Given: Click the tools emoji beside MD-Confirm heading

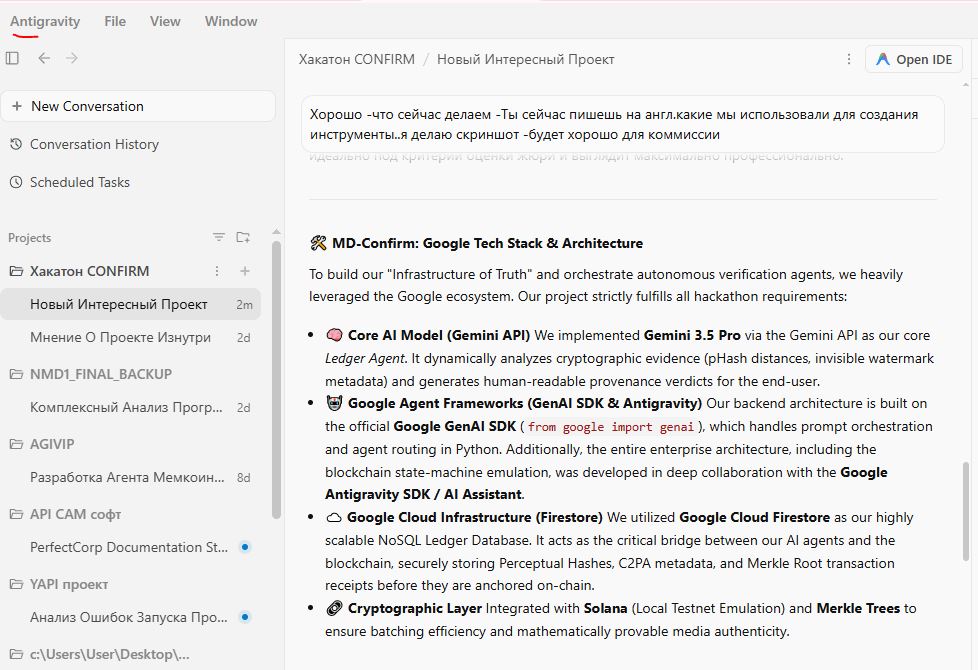Looking at the screenshot, I should pyautogui.click(x=318, y=243).
